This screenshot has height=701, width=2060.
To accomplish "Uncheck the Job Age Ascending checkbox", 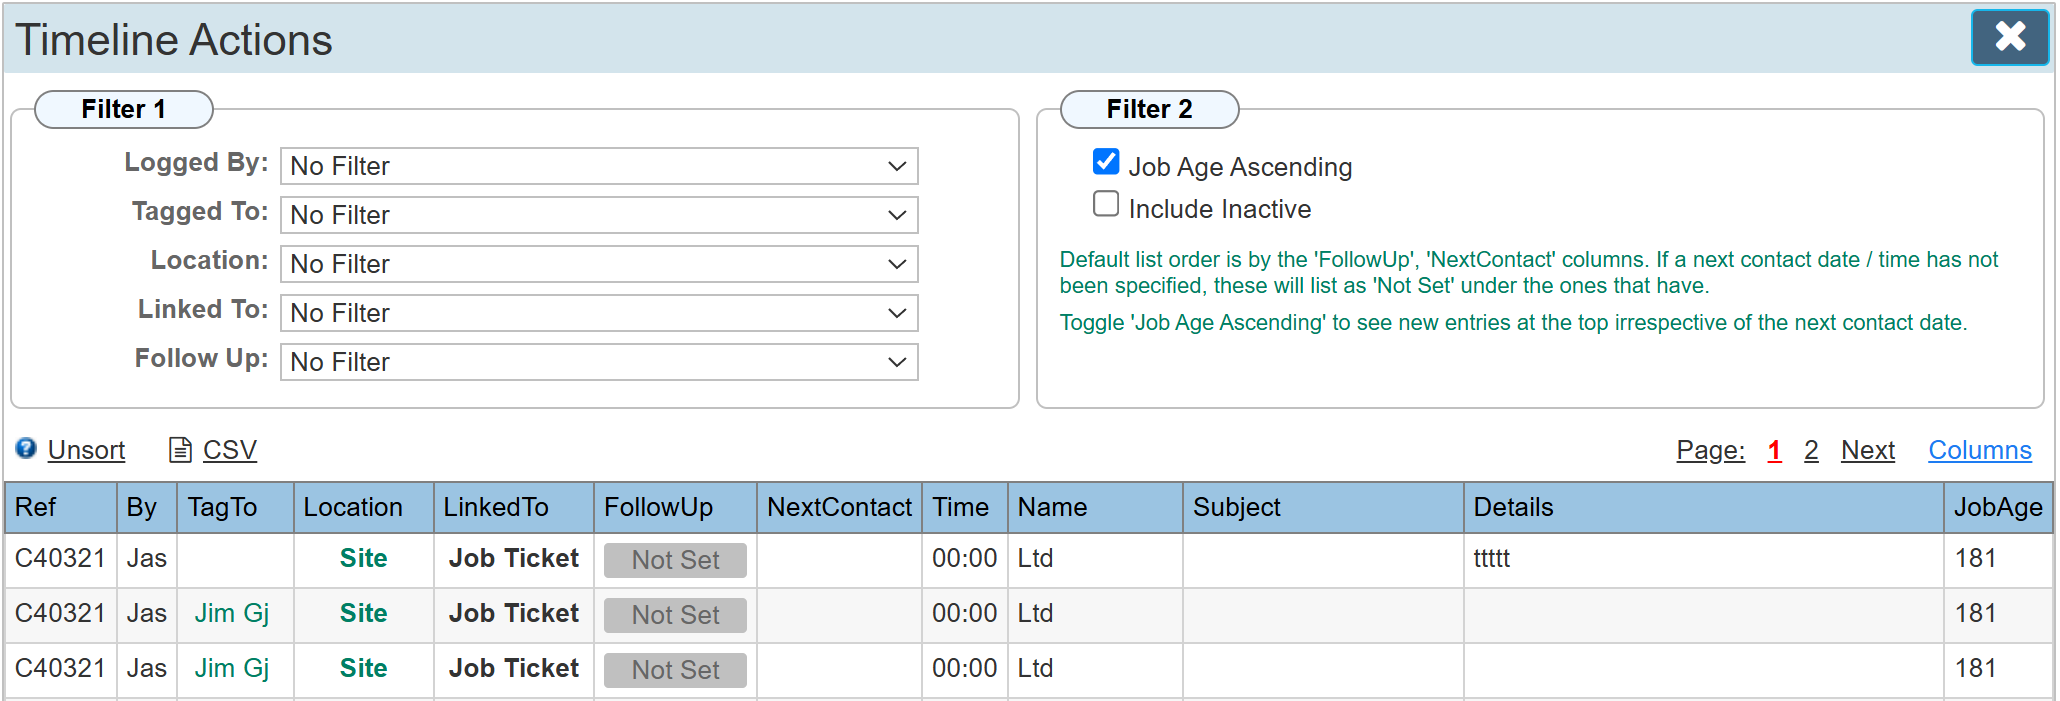I will tap(1106, 162).
